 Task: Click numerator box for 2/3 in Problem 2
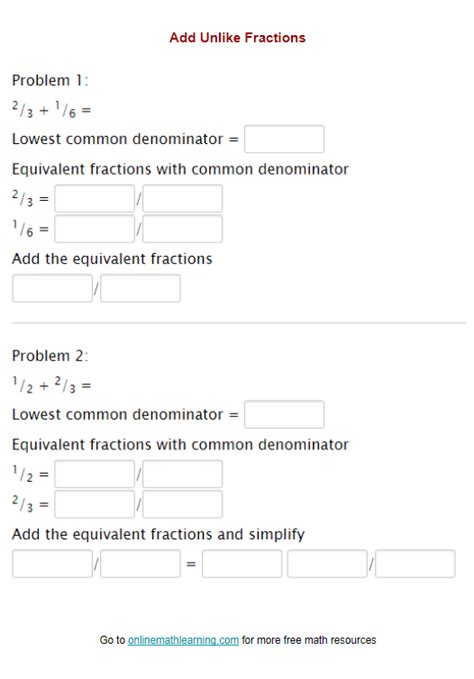pos(94,504)
